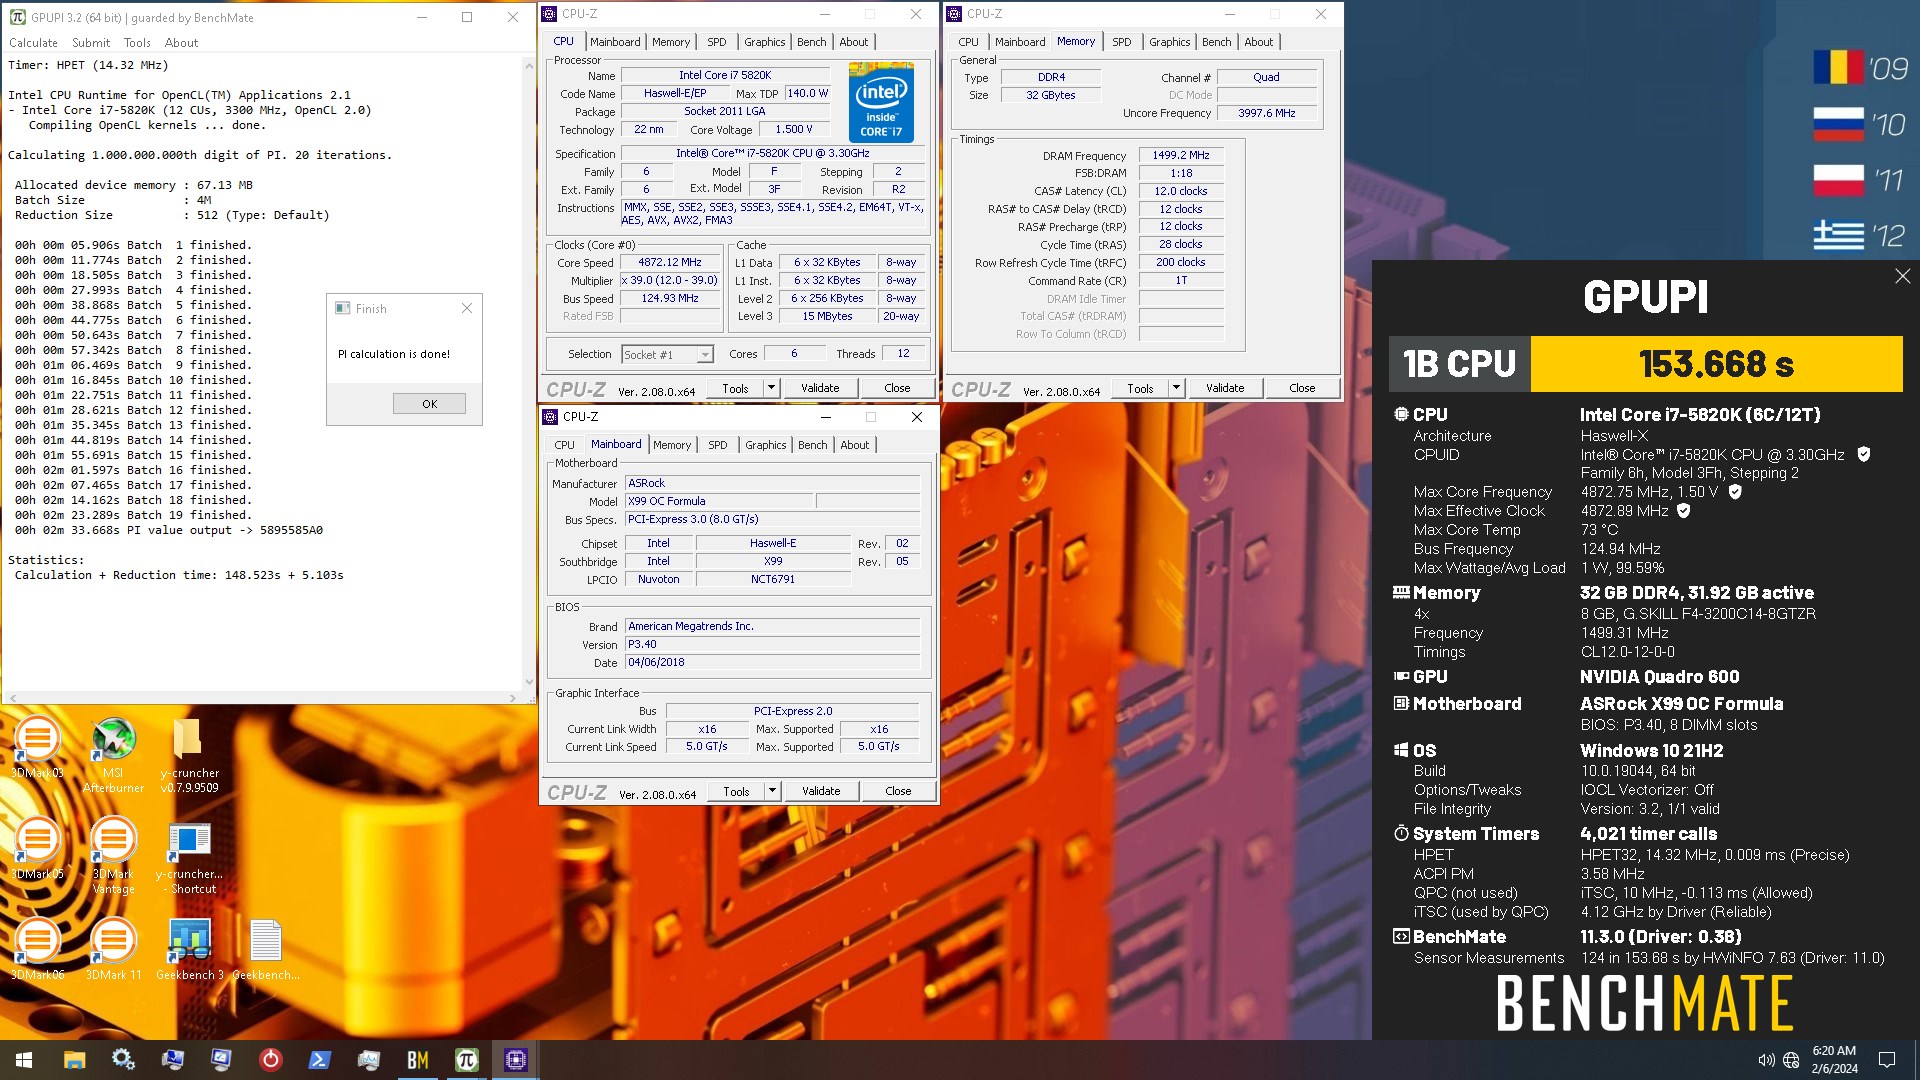Open the 3DMark Vantage desktop shortcut
The image size is (1920, 1080).
pos(113,855)
